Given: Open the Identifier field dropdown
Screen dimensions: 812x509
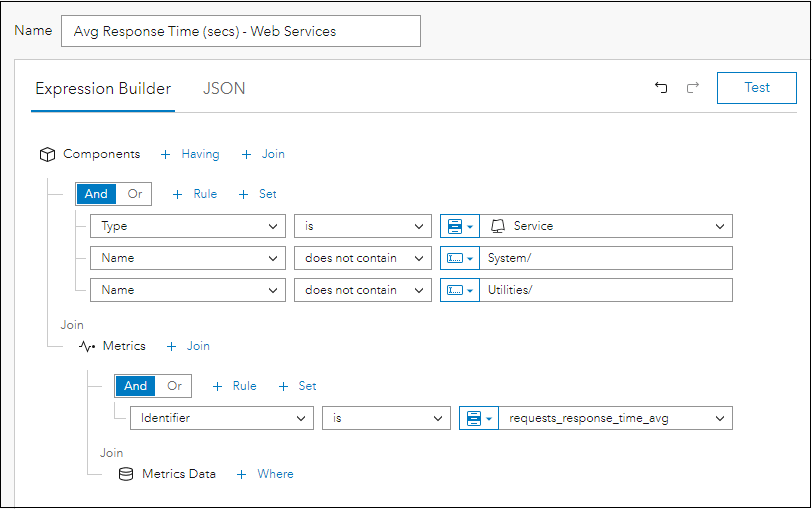Looking at the screenshot, I should click(220, 418).
